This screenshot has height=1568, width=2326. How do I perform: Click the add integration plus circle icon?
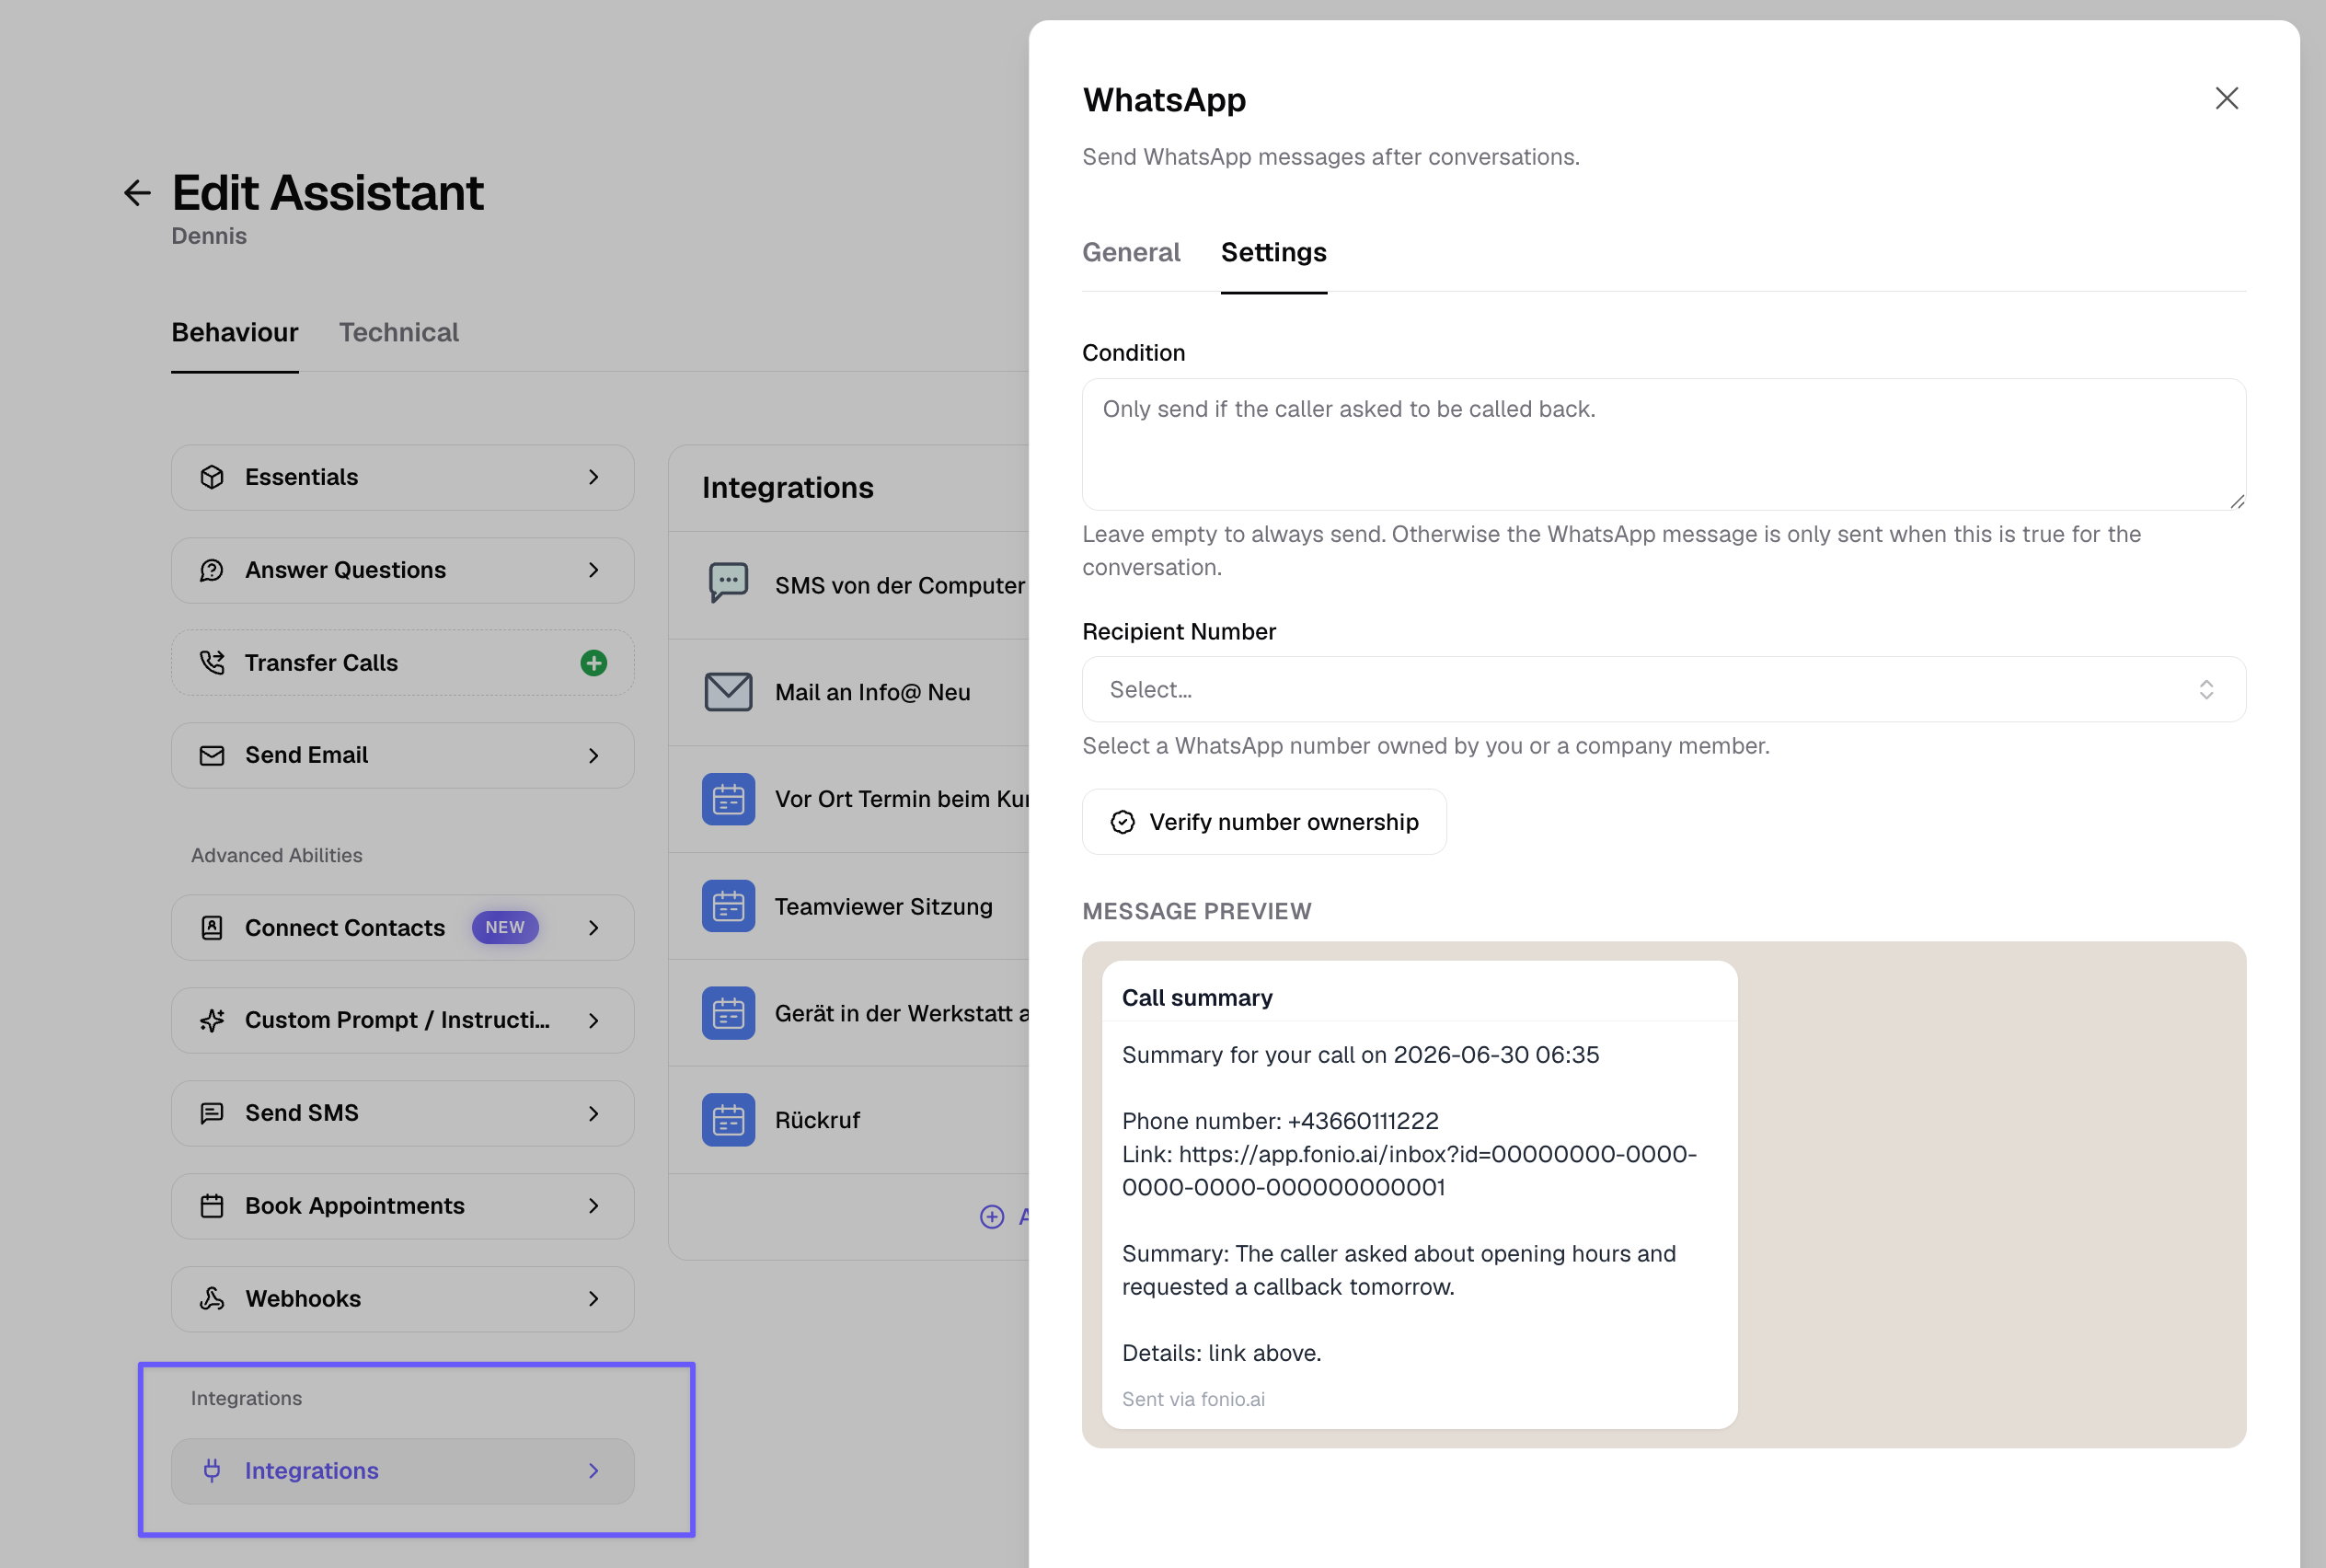click(x=992, y=1216)
